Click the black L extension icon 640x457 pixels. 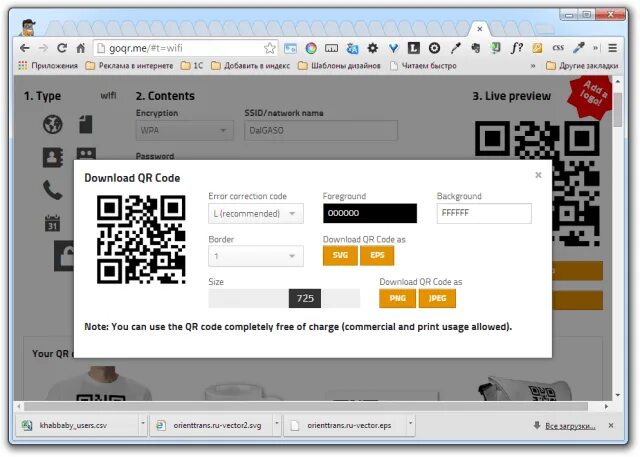pyautogui.click(x=413, y=48)
